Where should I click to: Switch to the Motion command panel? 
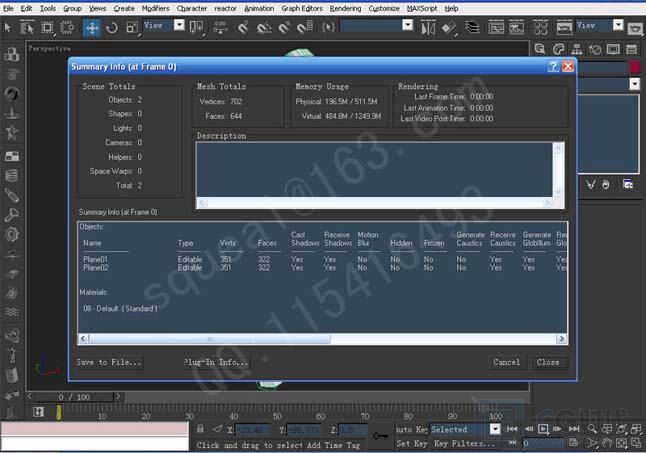[595, 49]
